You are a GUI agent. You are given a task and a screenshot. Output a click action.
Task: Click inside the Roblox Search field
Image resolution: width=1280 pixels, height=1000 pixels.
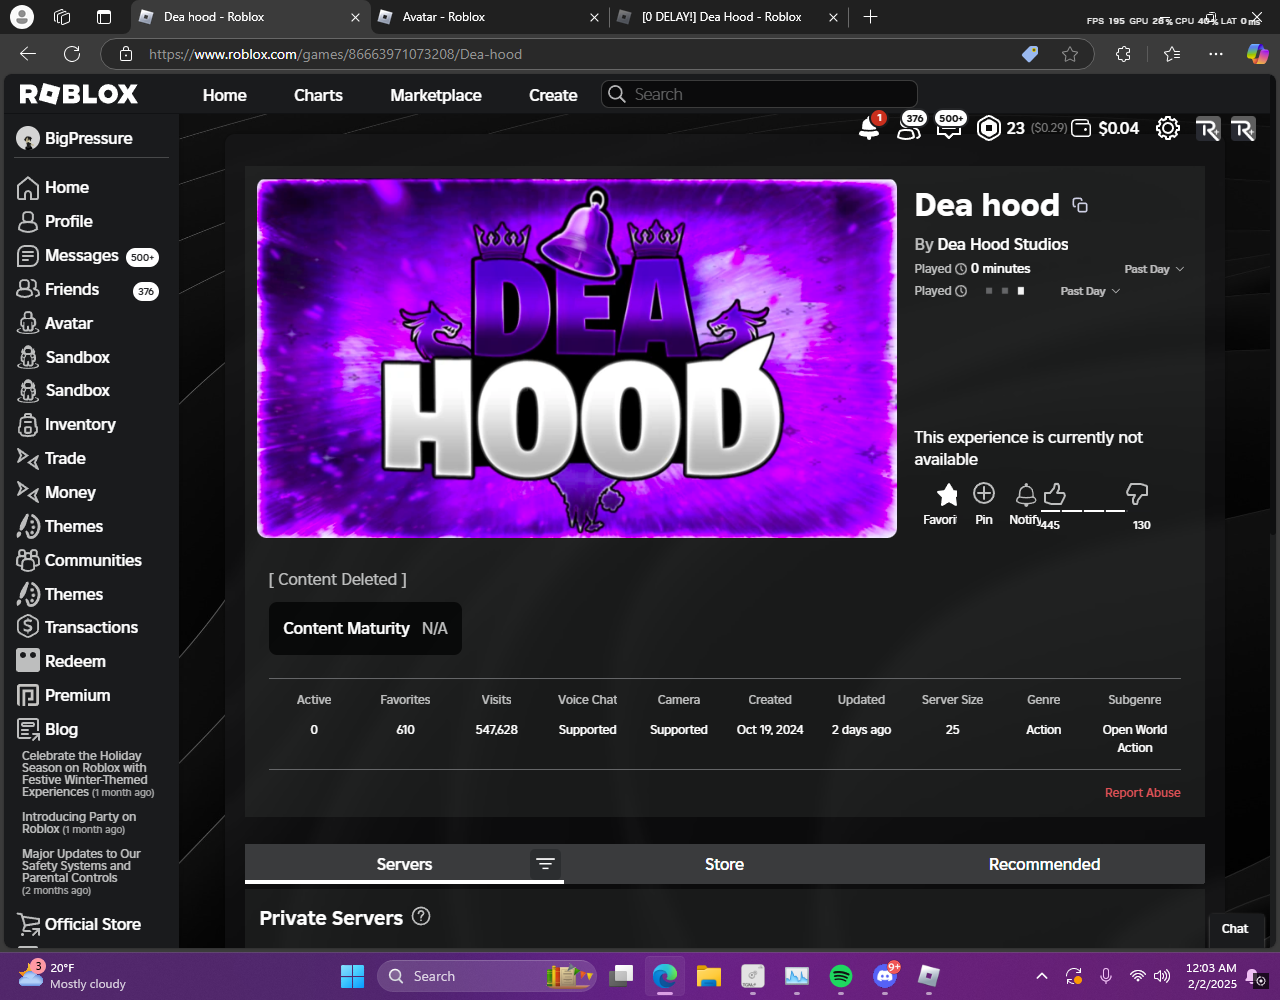click(759, 94)
